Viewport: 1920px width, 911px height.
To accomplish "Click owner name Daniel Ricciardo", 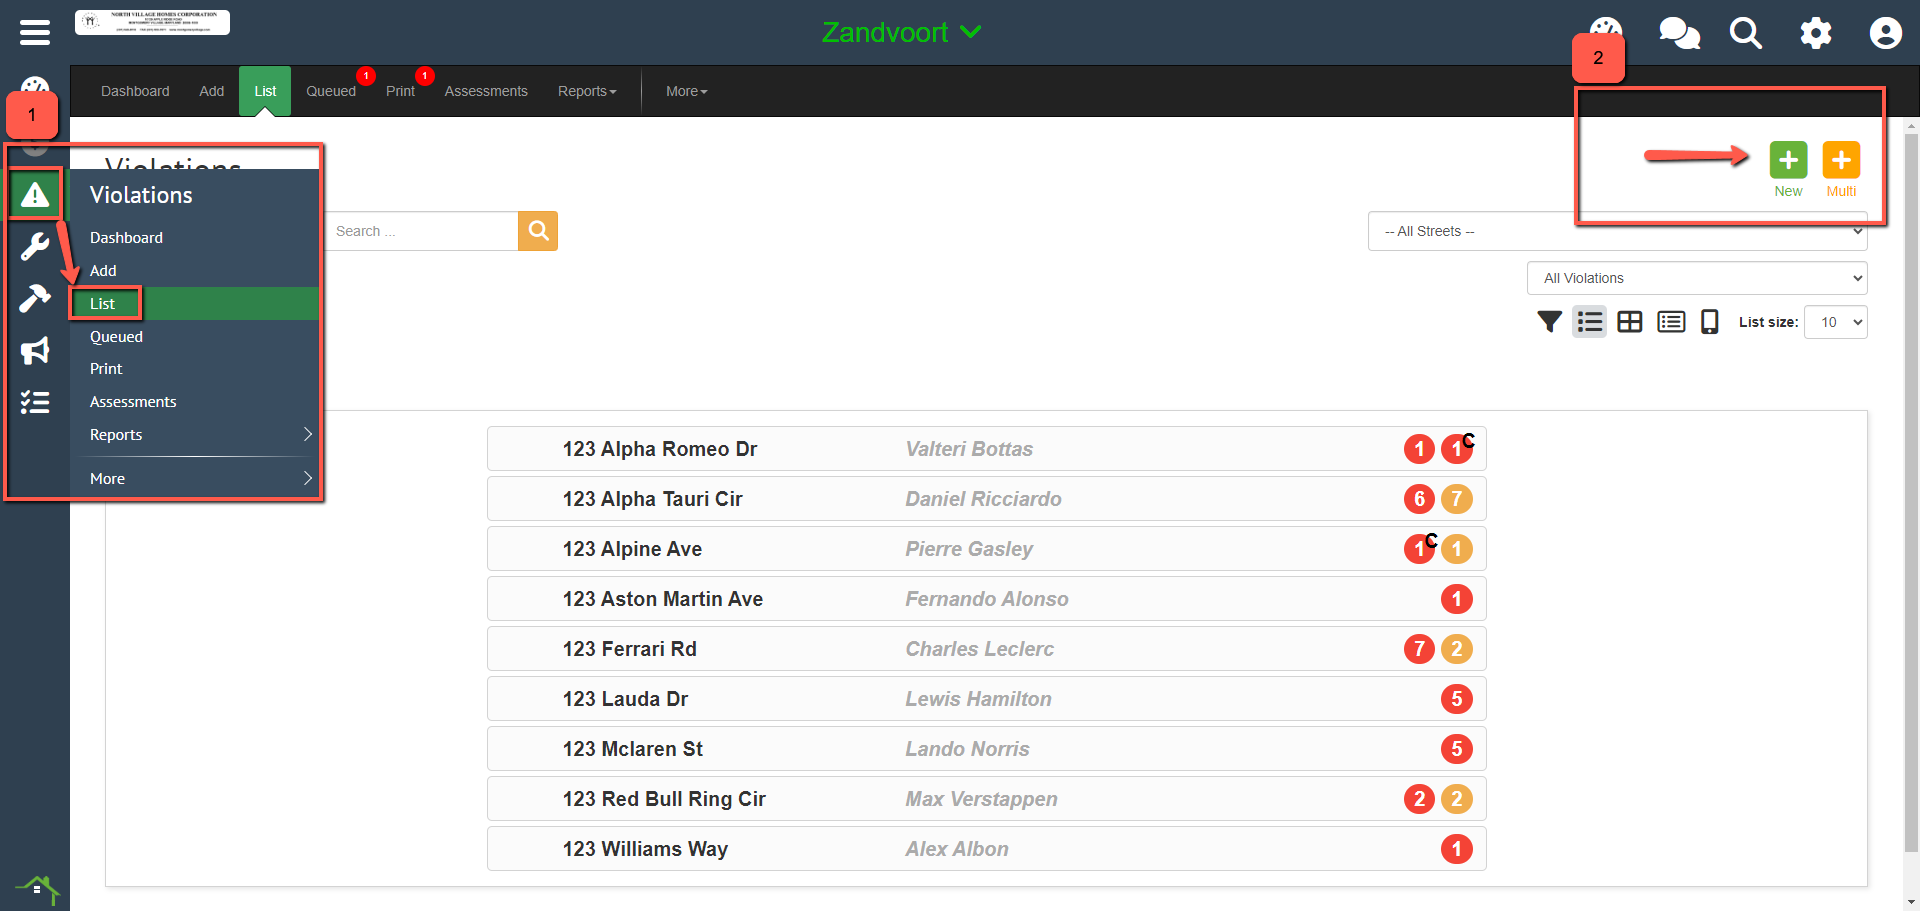I will pyautogui.click(x=983, y=499).
